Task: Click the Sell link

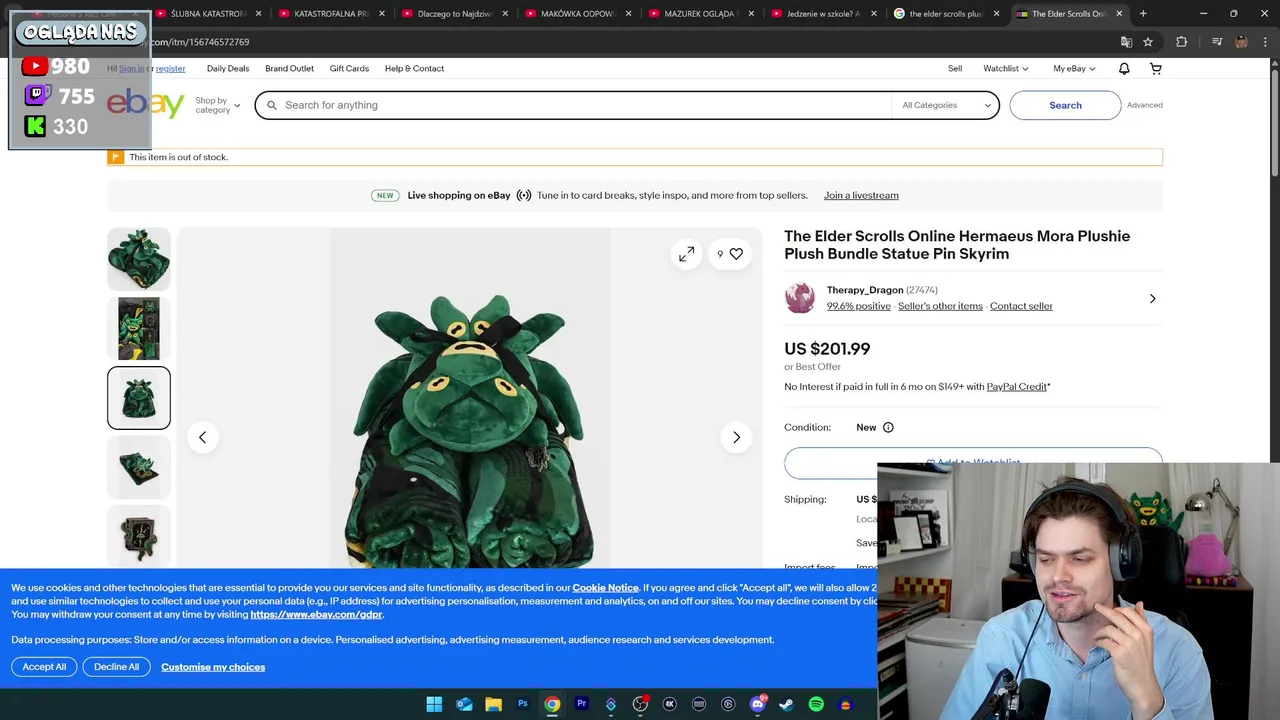Action: click(x=955, y=69)
